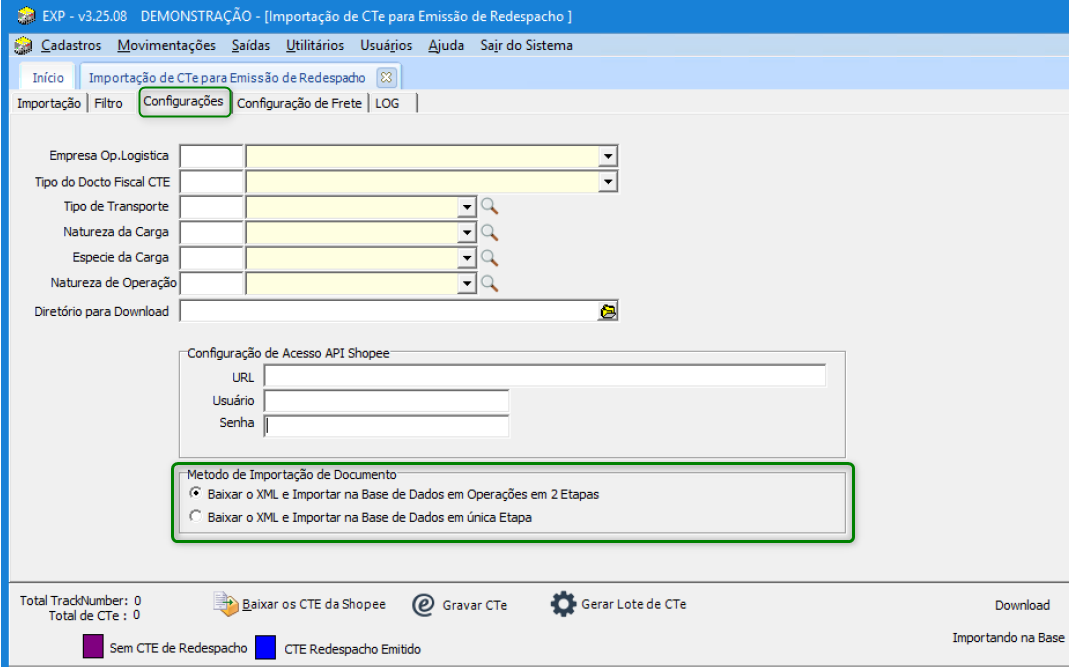The image size is (1069, 668).
Task: Expand the Empresa Op.Logistica dropdown
Action: (x=607, y=156)
